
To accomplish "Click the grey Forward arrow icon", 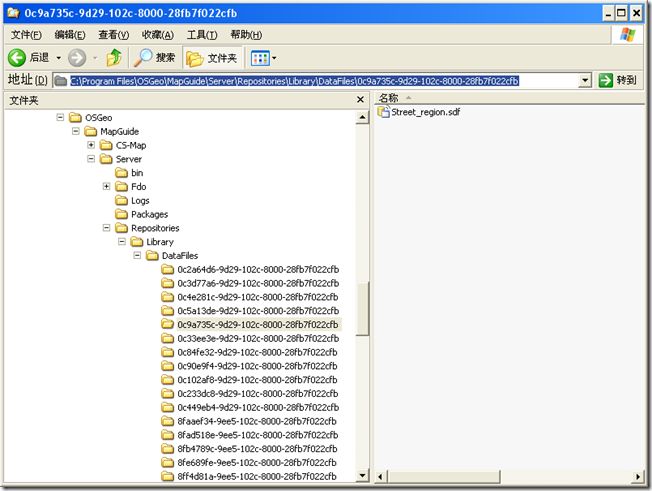I will coord(77,58).
